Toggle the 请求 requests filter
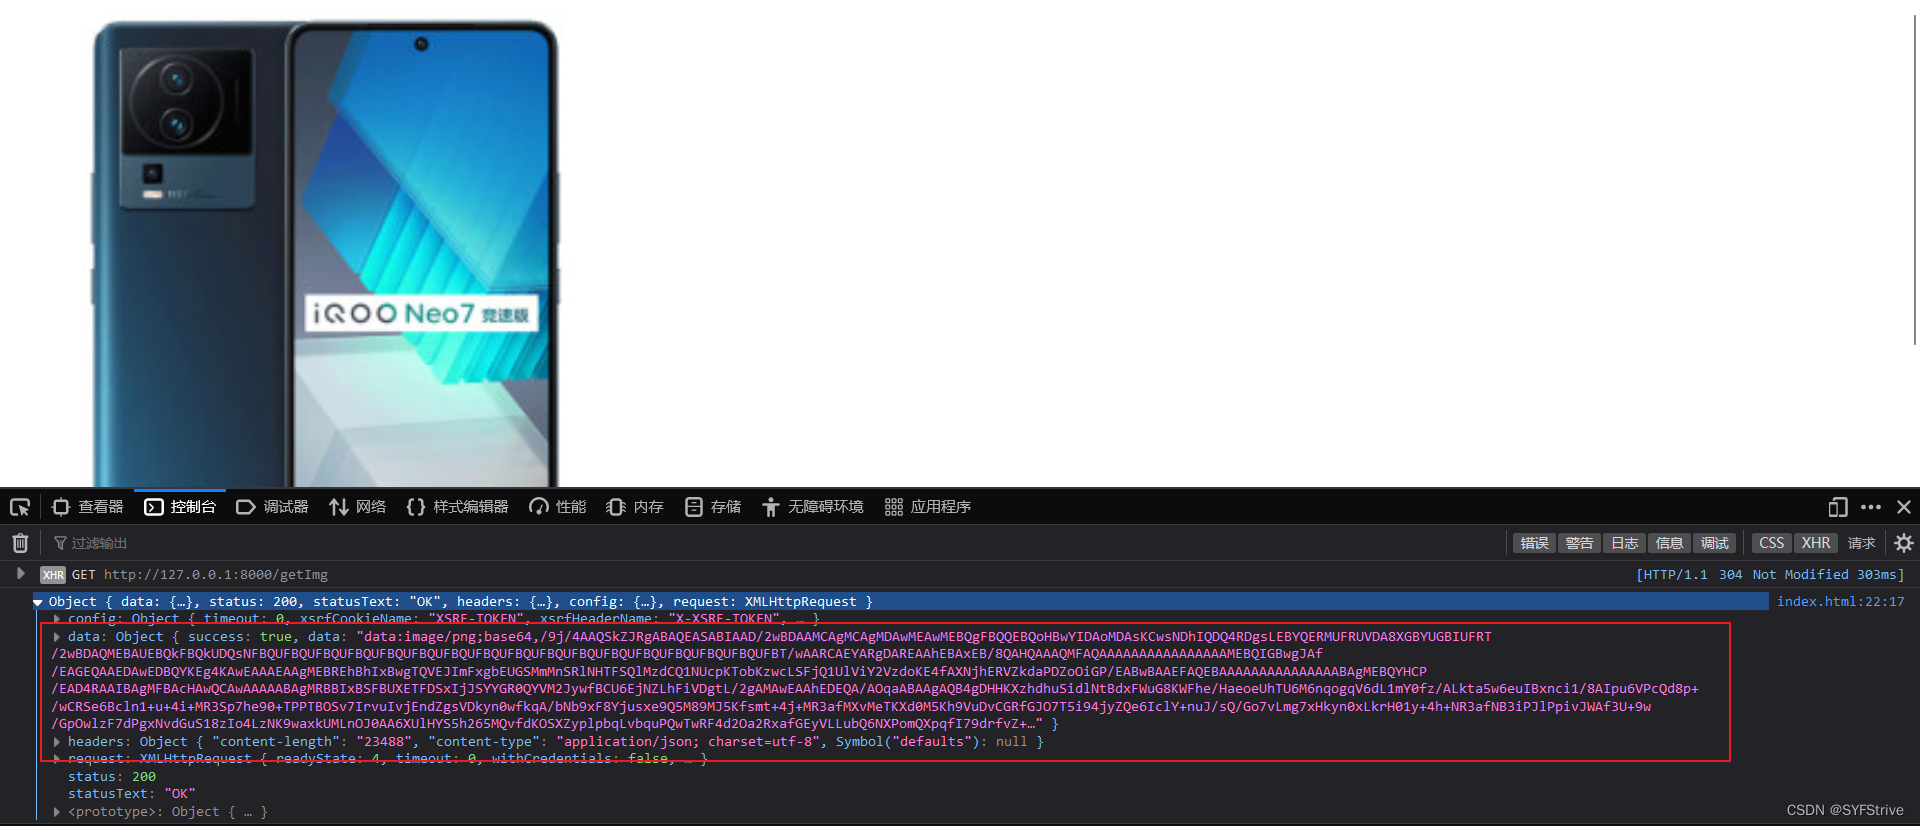Screen dimensions: 1920x826 pos(1861,543)
